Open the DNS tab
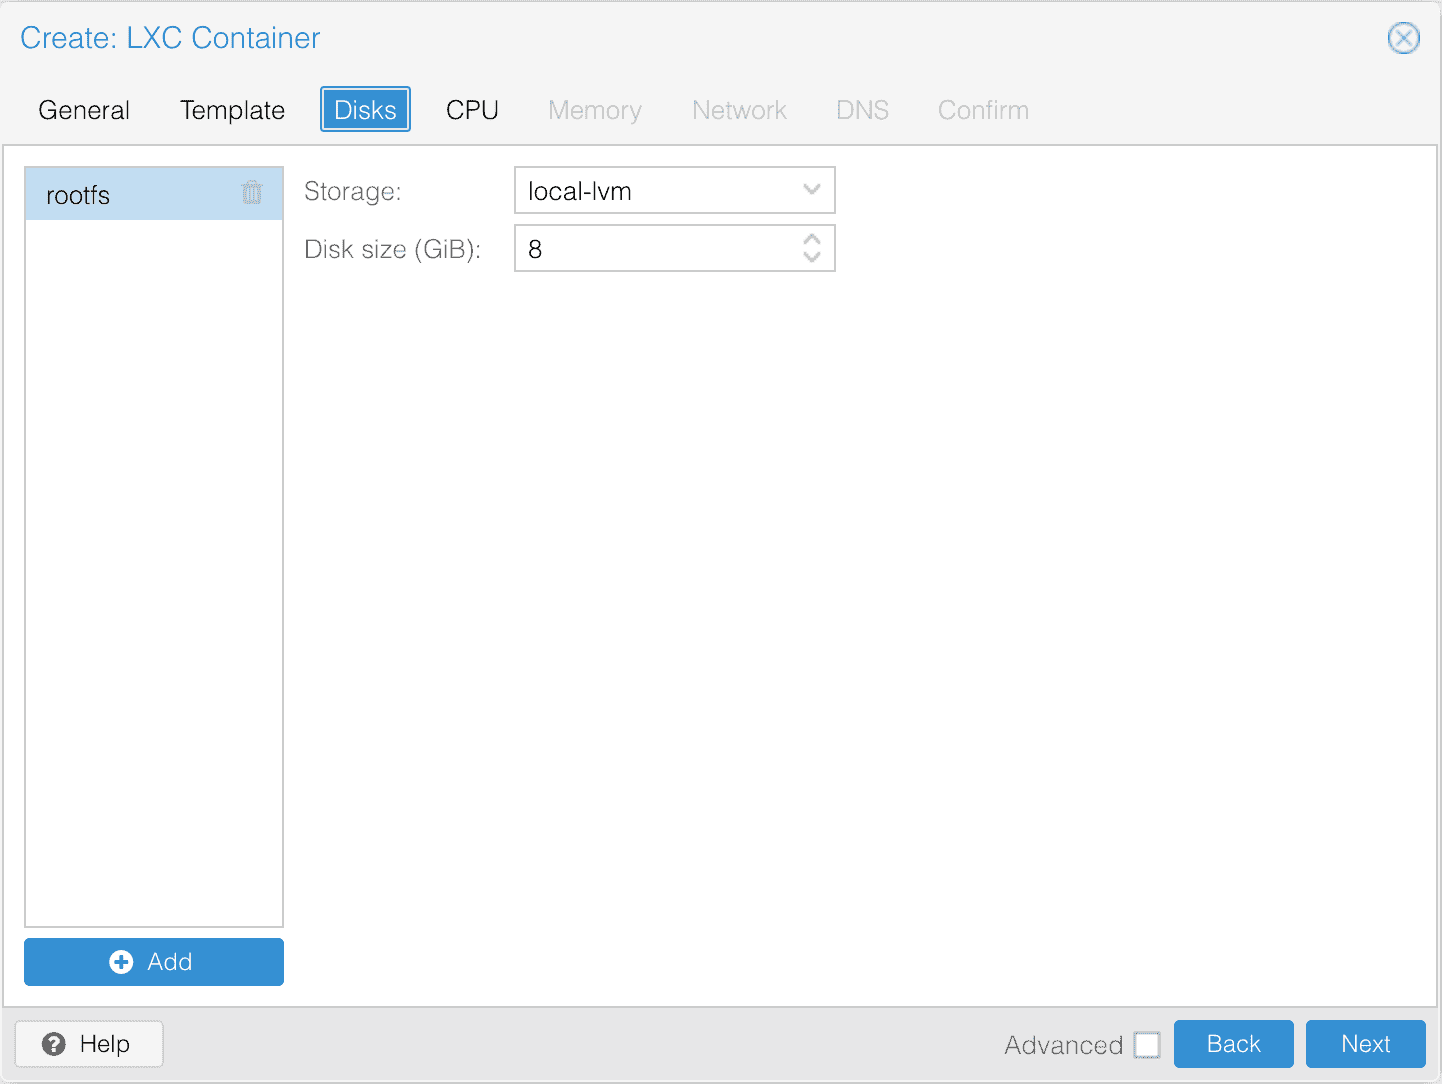The height and width of the screenshot is (1084, 1442). (862, 110)
